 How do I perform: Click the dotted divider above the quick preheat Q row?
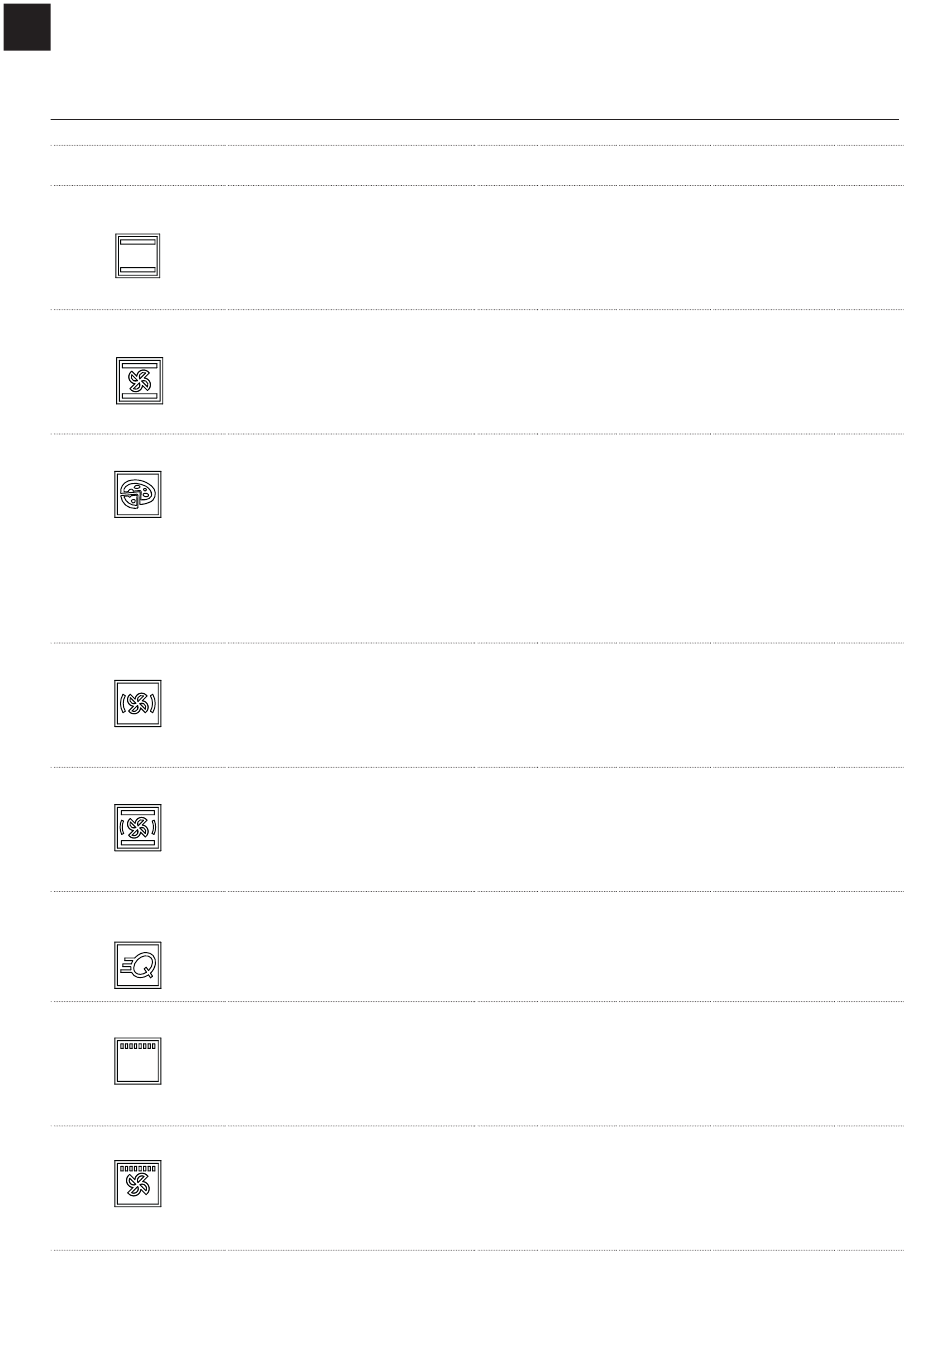click(477, 892)
